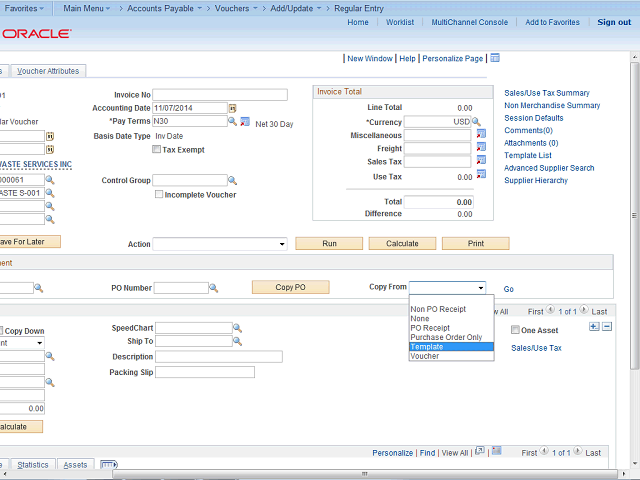
Task: Delete the row with the minus icon
Action: (x=606, y=327)
